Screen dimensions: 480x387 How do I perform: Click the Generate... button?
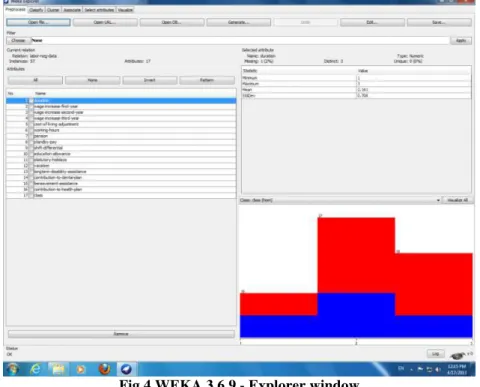(239, 22)
